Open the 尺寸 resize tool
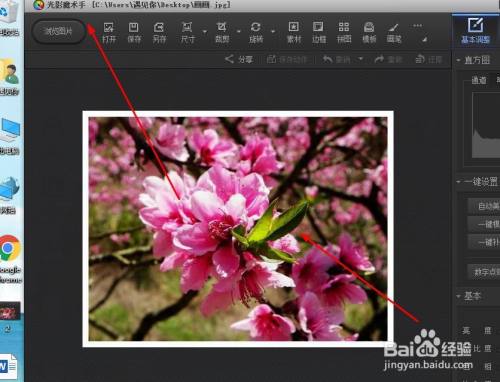The height and width of the screenshot is (382, 500). tap(187, 33)
